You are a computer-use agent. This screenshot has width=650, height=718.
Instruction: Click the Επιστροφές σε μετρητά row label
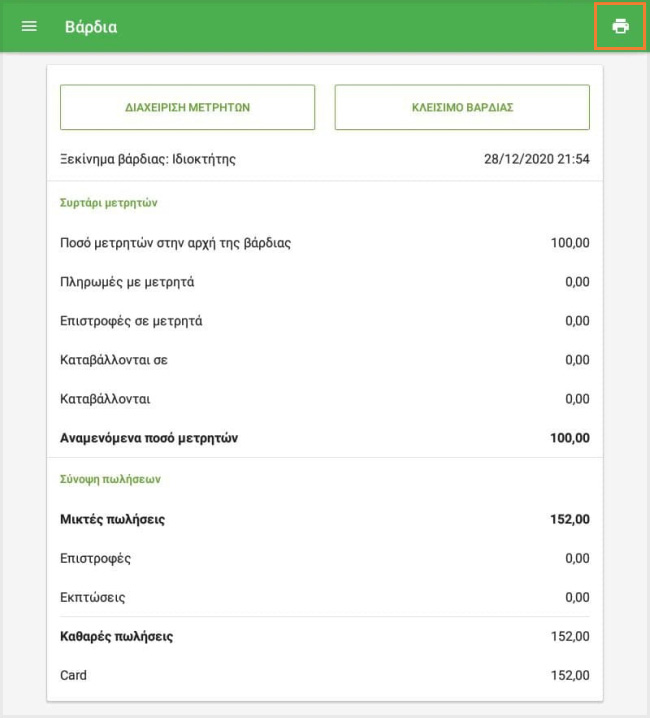click(x=131, y=321)
